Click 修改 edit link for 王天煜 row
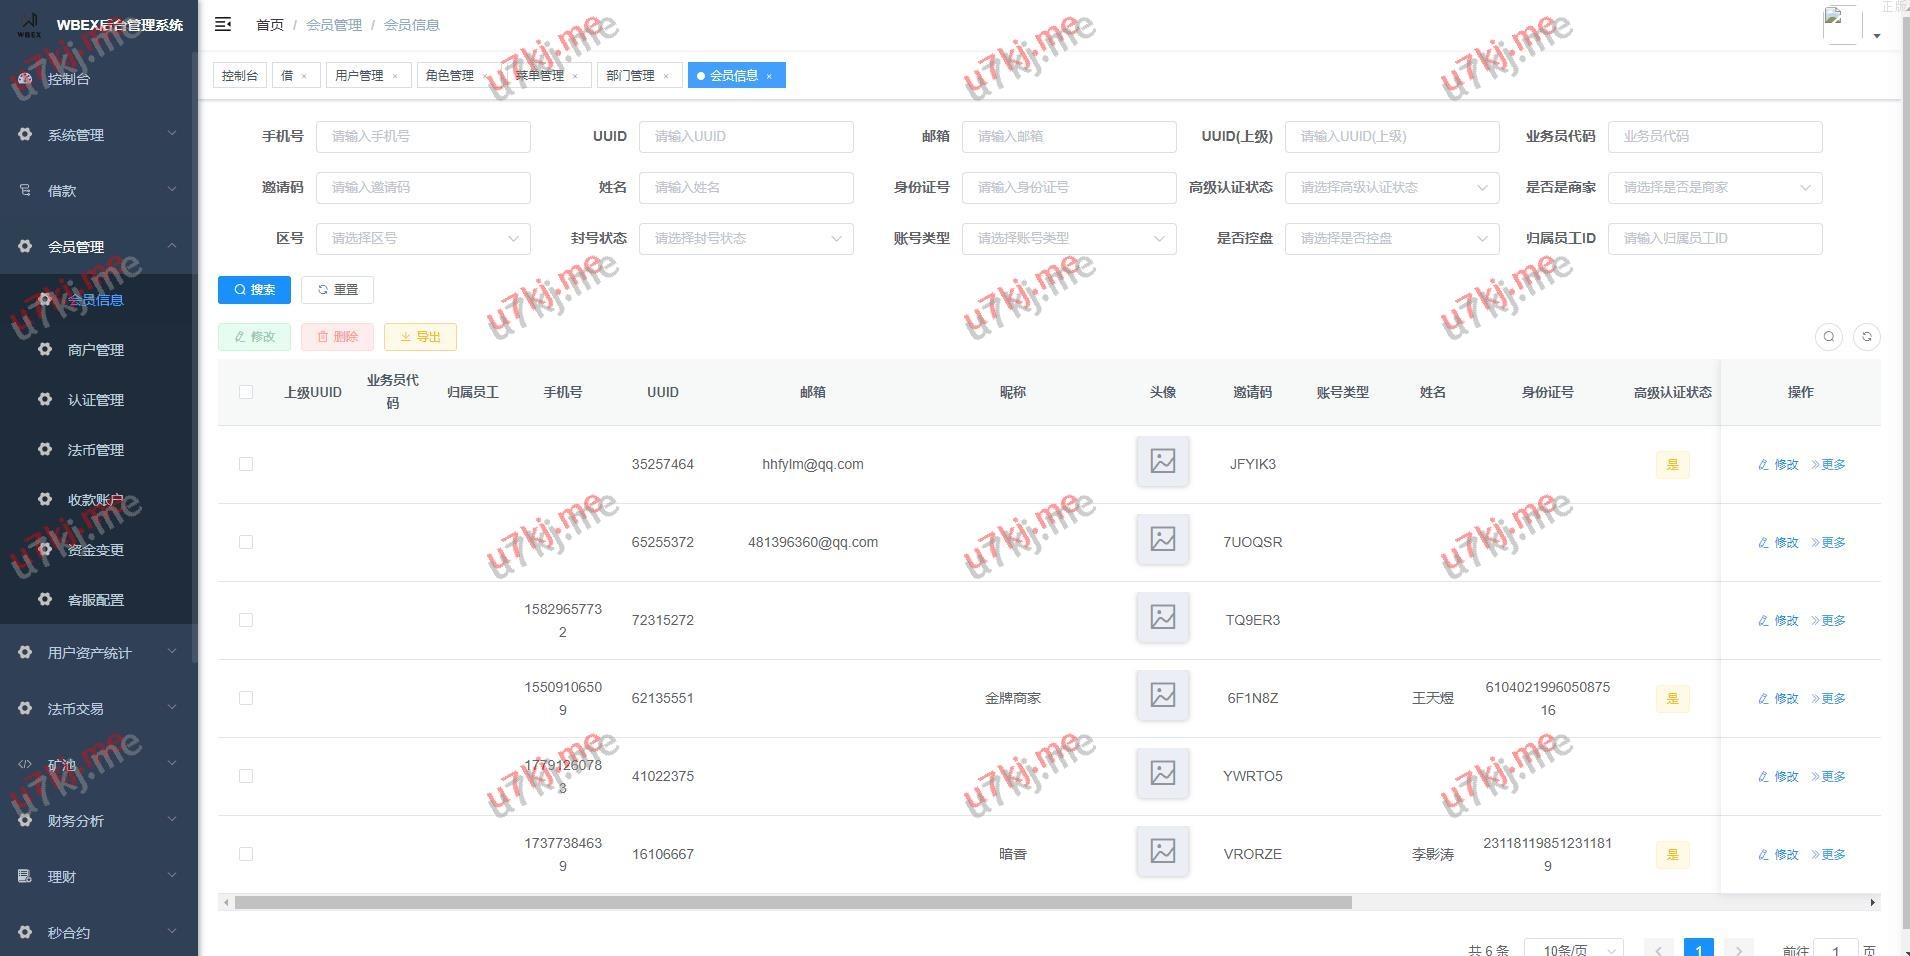 (x=1778, y=699)
